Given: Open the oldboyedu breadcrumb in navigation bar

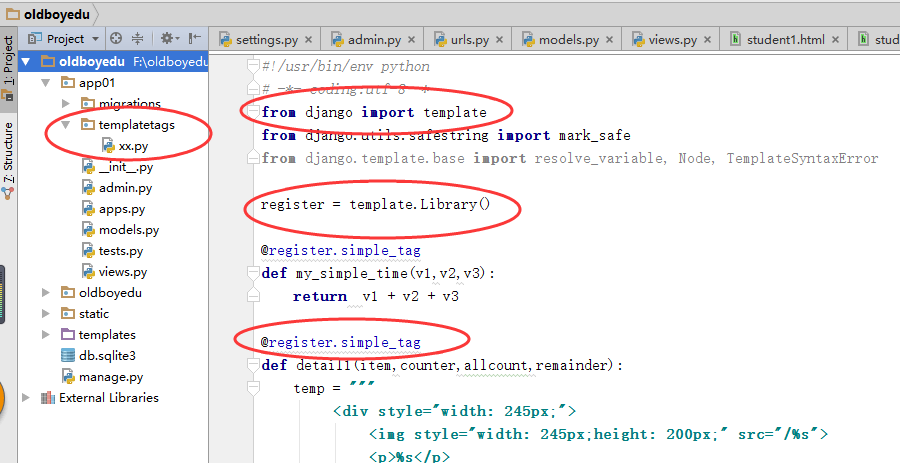Looking at the screenshot, I should point(48,14).
